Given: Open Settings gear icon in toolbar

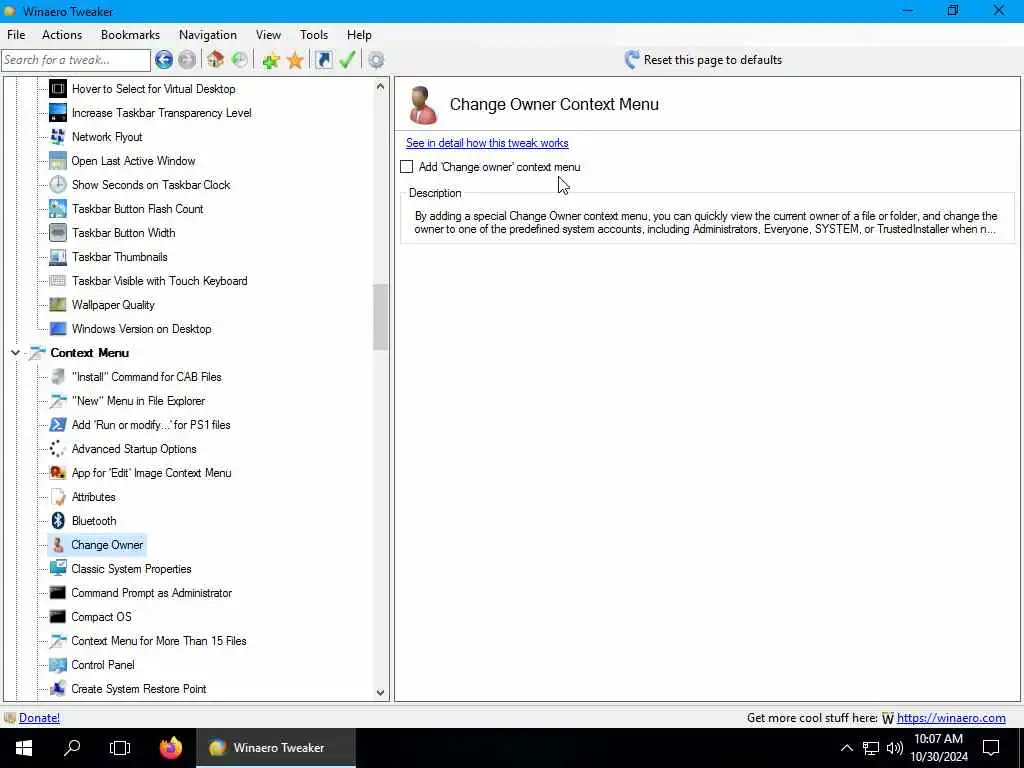Looking at the screenshot, I should 376,60.
